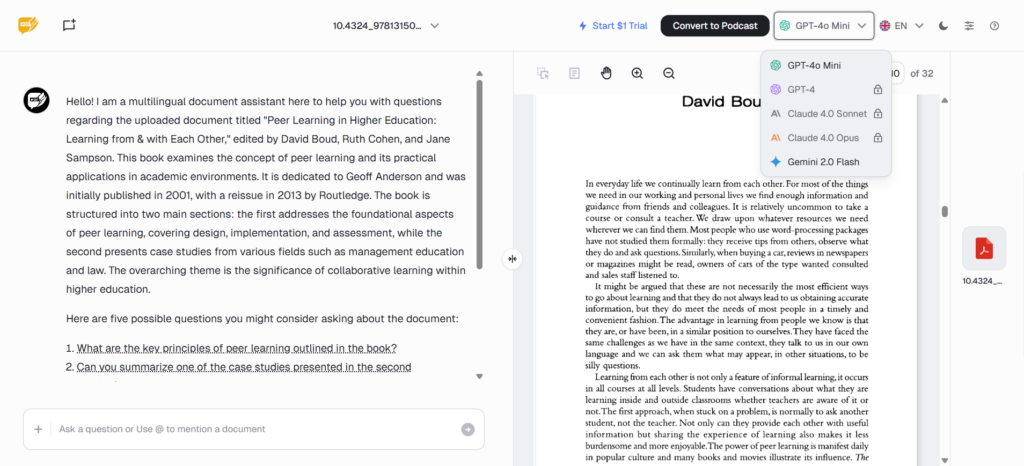Toggle the panel divider collapse handle

[x=512, y=259]
